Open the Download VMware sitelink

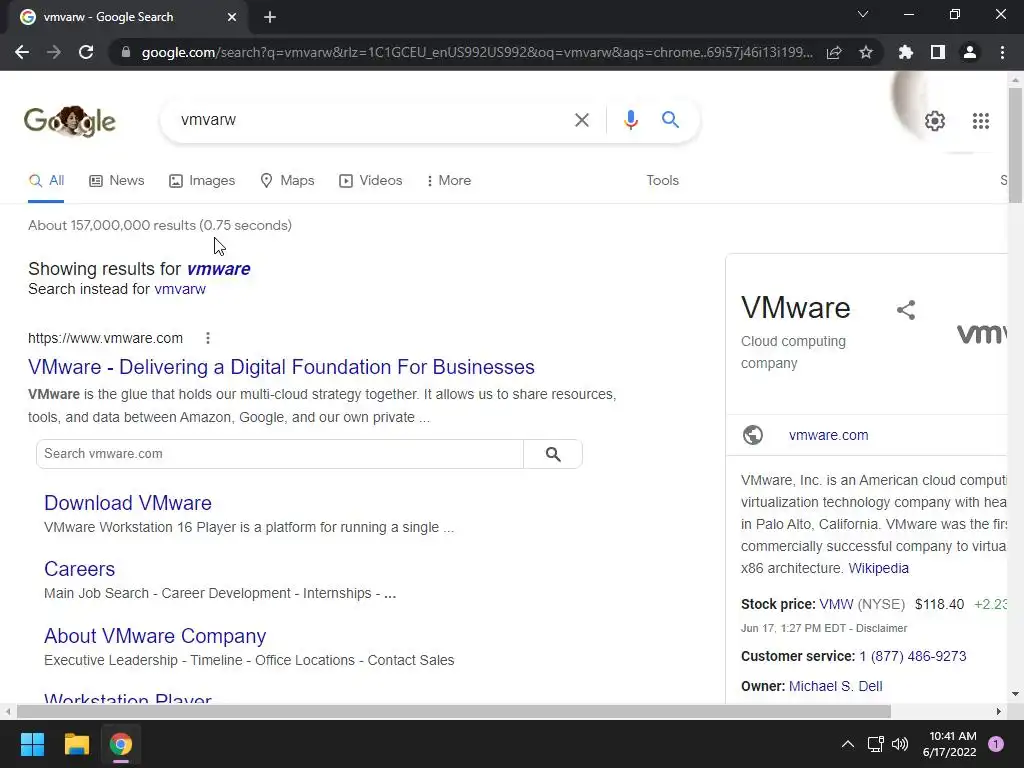[x=128, y=503]
